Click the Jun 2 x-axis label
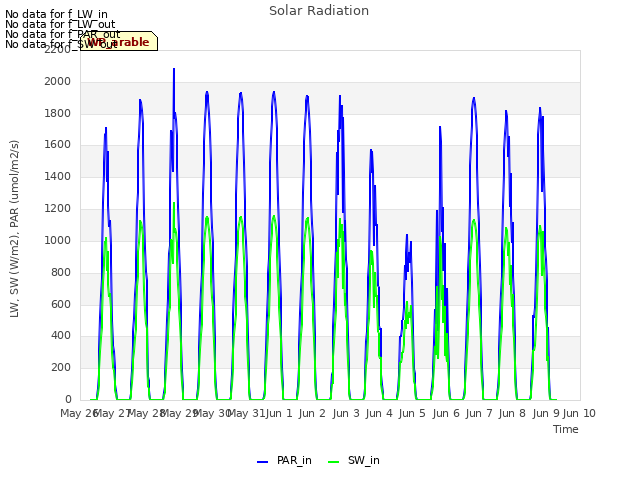This screenshot has width=640, height=480. pyautogui.click(x=312, y=413)
